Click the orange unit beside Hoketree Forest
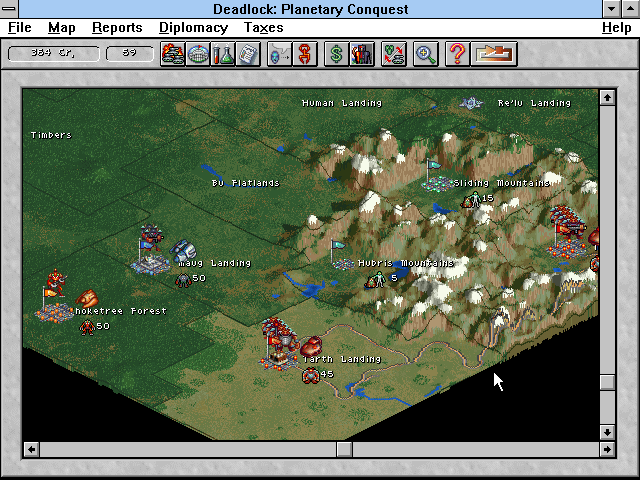Viewport: 640px width, 480px height. 87,298
